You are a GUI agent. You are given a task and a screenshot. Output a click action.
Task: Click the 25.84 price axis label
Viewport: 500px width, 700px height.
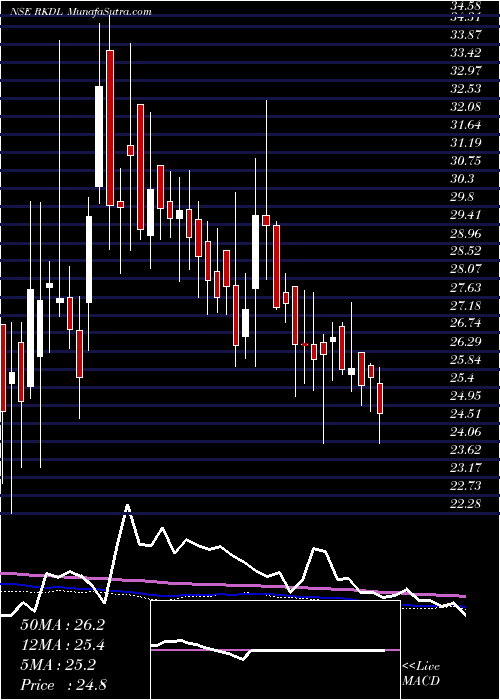point(466,360)
